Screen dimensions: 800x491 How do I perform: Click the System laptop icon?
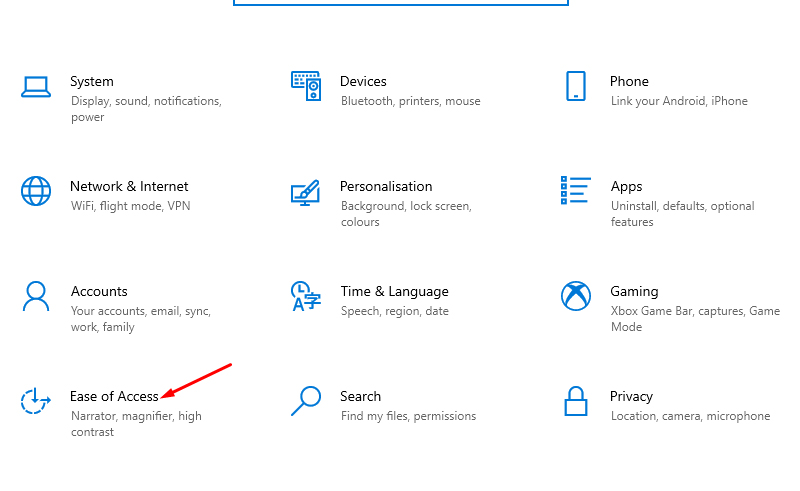point(36,87)
